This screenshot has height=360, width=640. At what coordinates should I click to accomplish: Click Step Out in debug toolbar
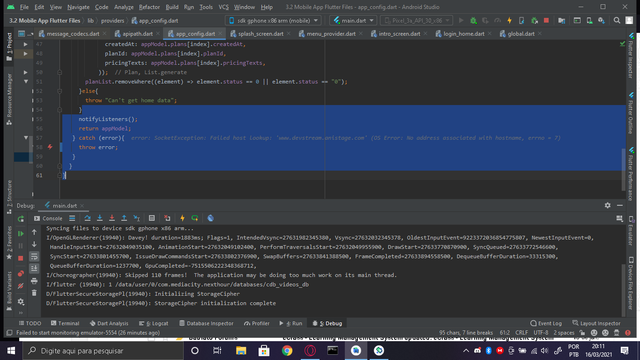tap(124, 218)
